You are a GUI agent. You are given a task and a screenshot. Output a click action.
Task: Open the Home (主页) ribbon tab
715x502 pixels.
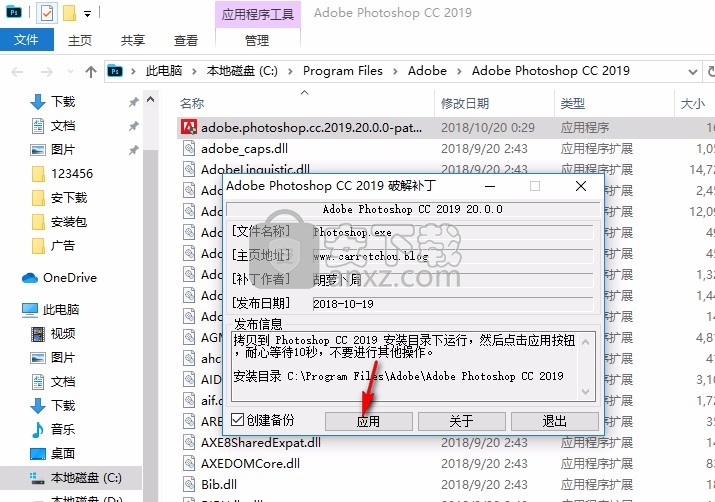pos(80,40)
